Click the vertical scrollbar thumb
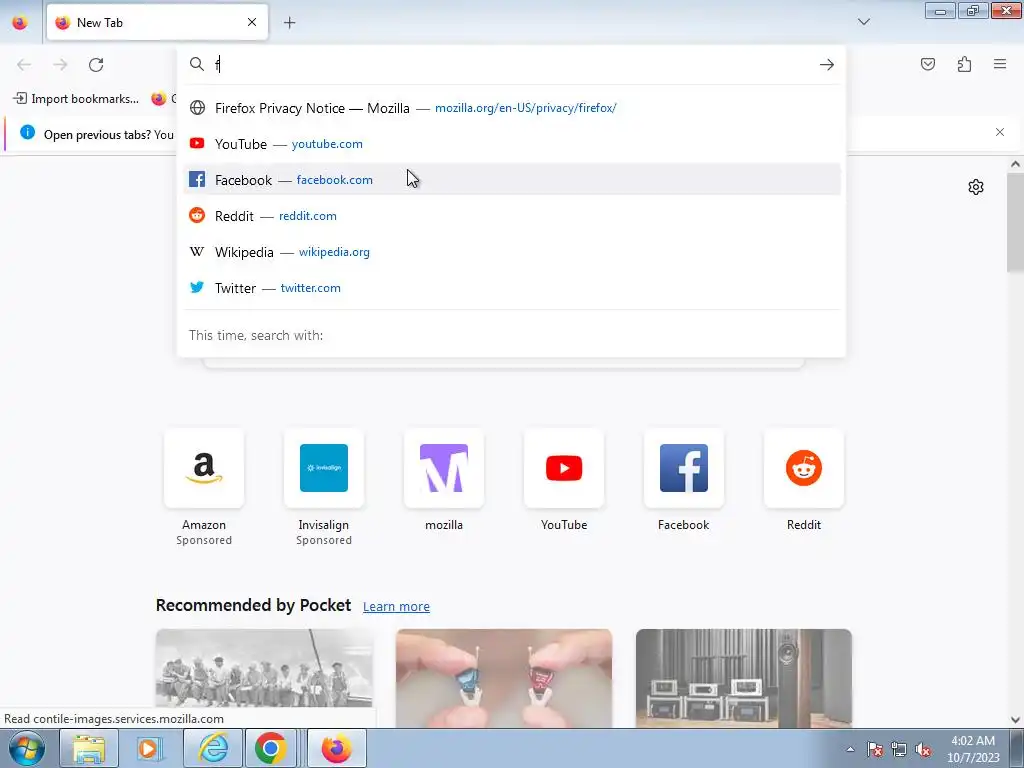The image size is (1024, 768). tap(1015, 222)
